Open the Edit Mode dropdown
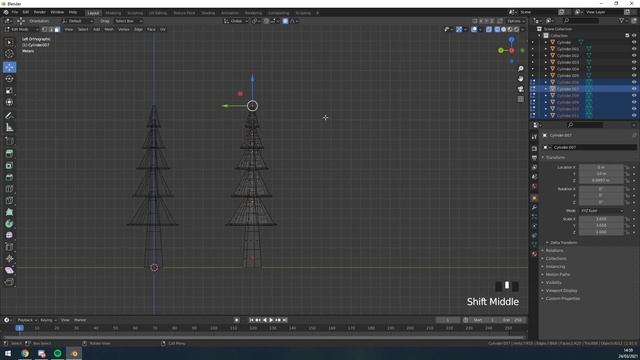640x360 pixels. tap(22, 29)
